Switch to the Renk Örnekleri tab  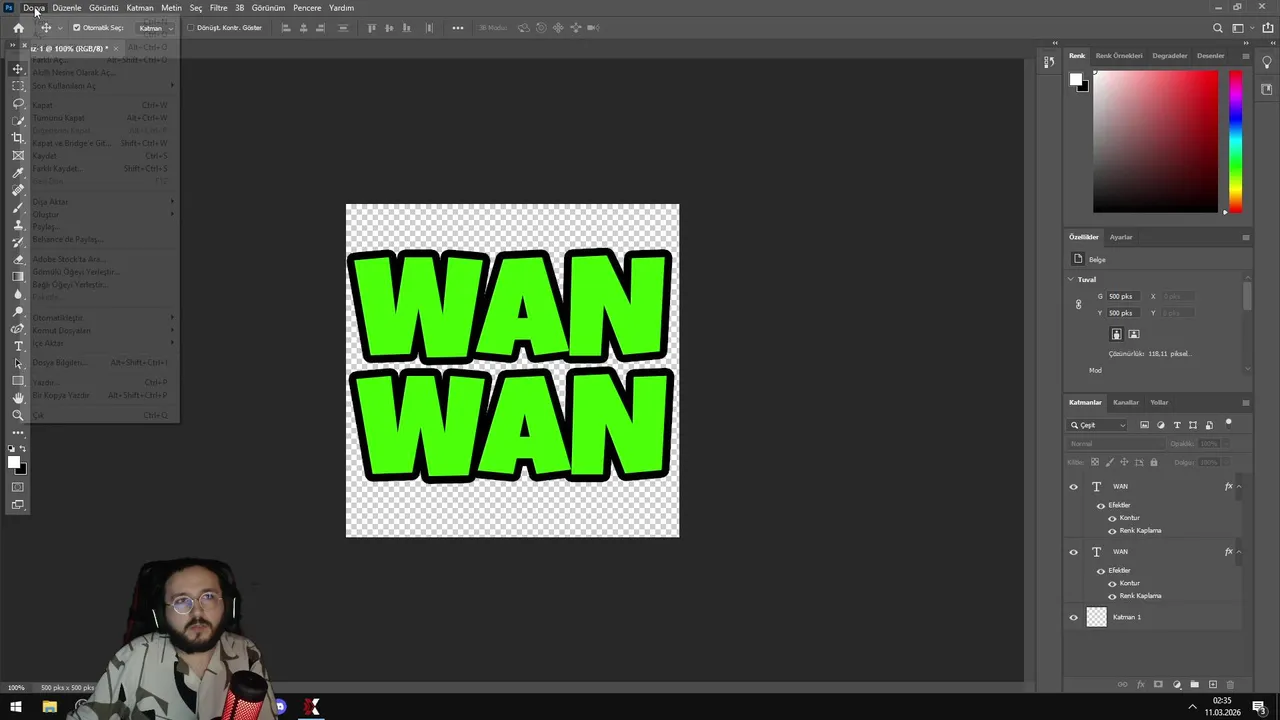(x=1119, y=55)
